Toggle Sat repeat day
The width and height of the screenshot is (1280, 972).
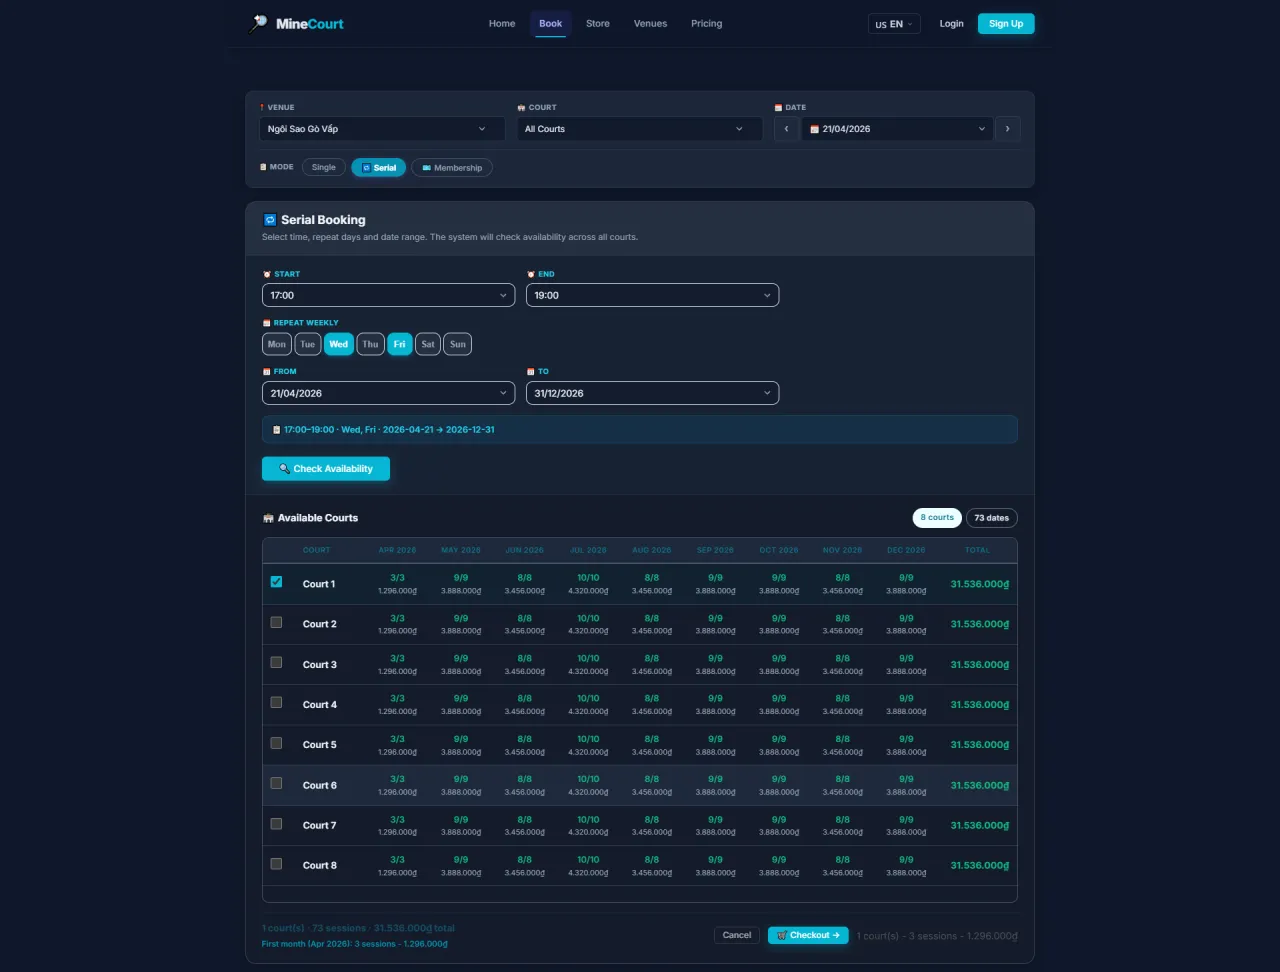(x=428, y=344)
